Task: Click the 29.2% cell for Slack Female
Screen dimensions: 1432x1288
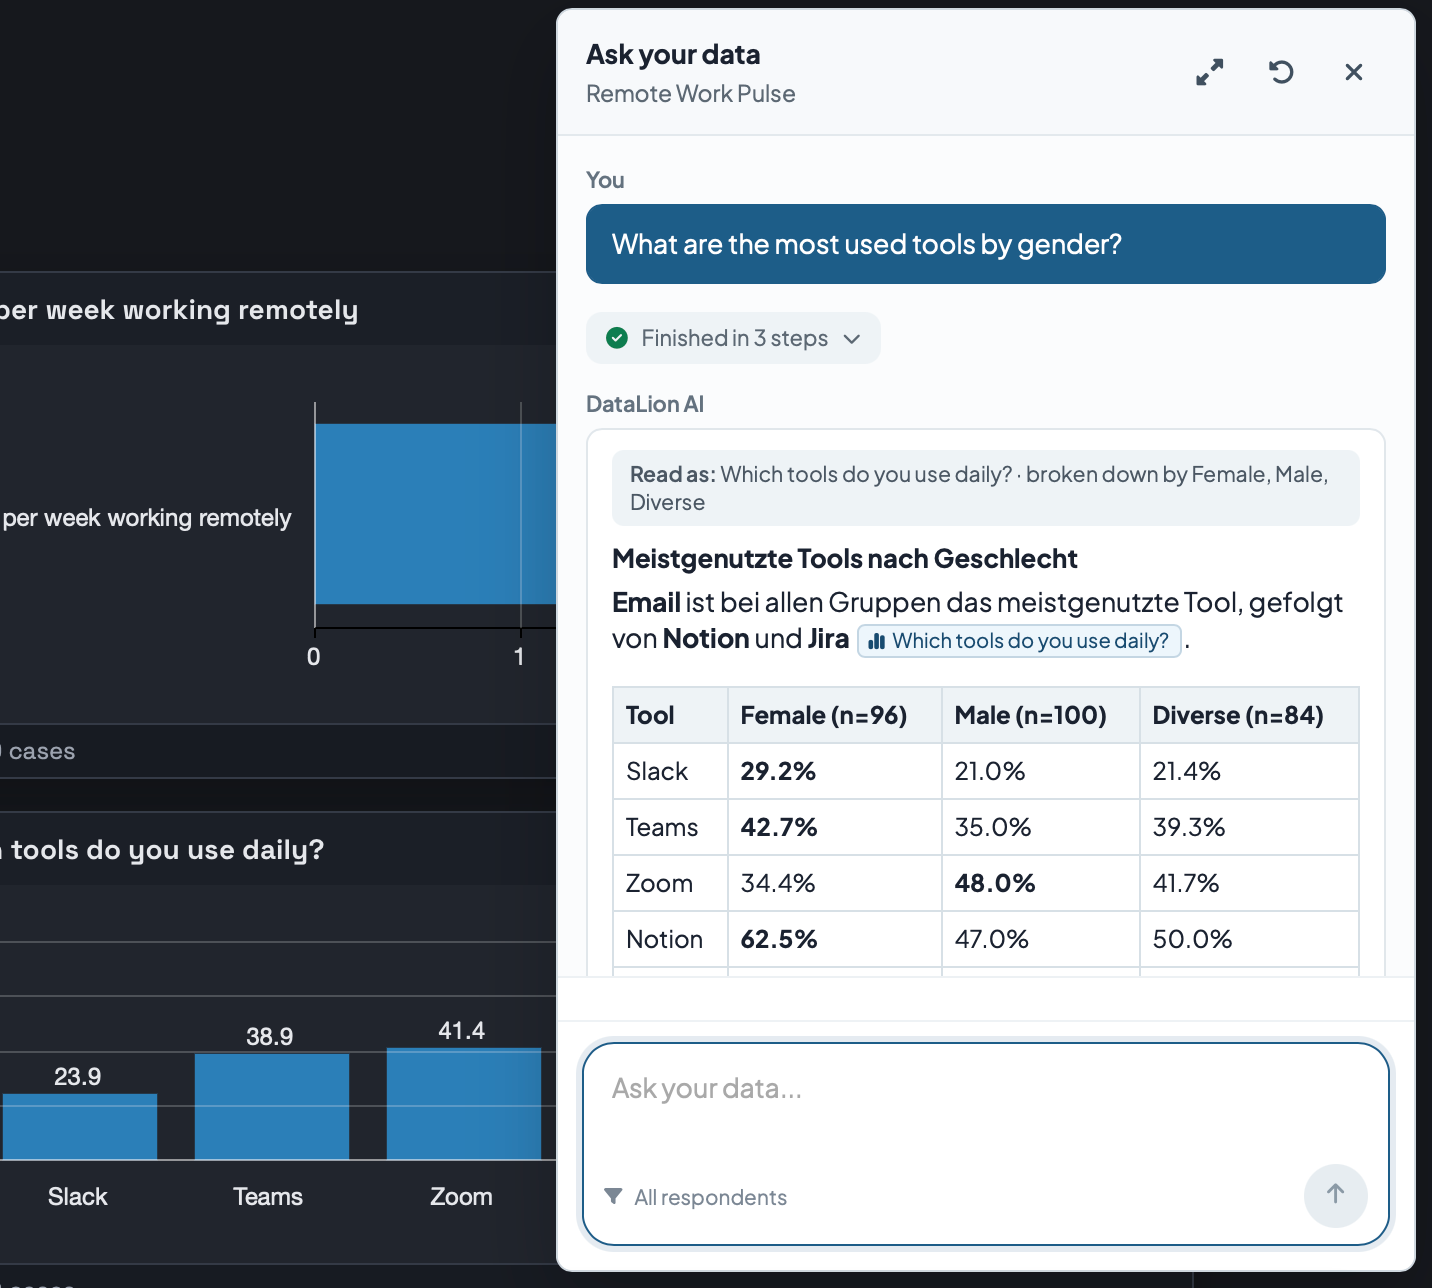Action: tap(834, 771)
